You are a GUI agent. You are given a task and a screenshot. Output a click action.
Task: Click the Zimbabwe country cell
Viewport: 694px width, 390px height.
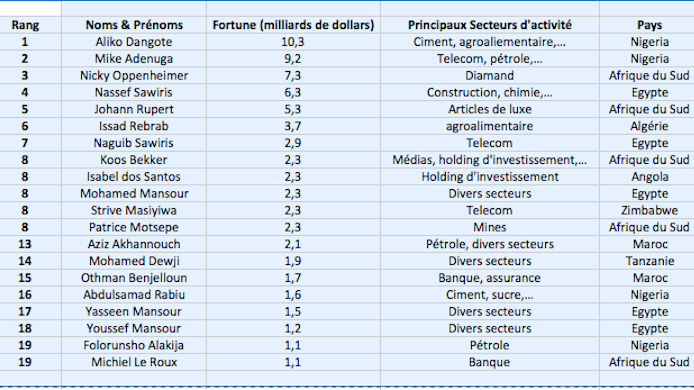(x=649, y=210)
